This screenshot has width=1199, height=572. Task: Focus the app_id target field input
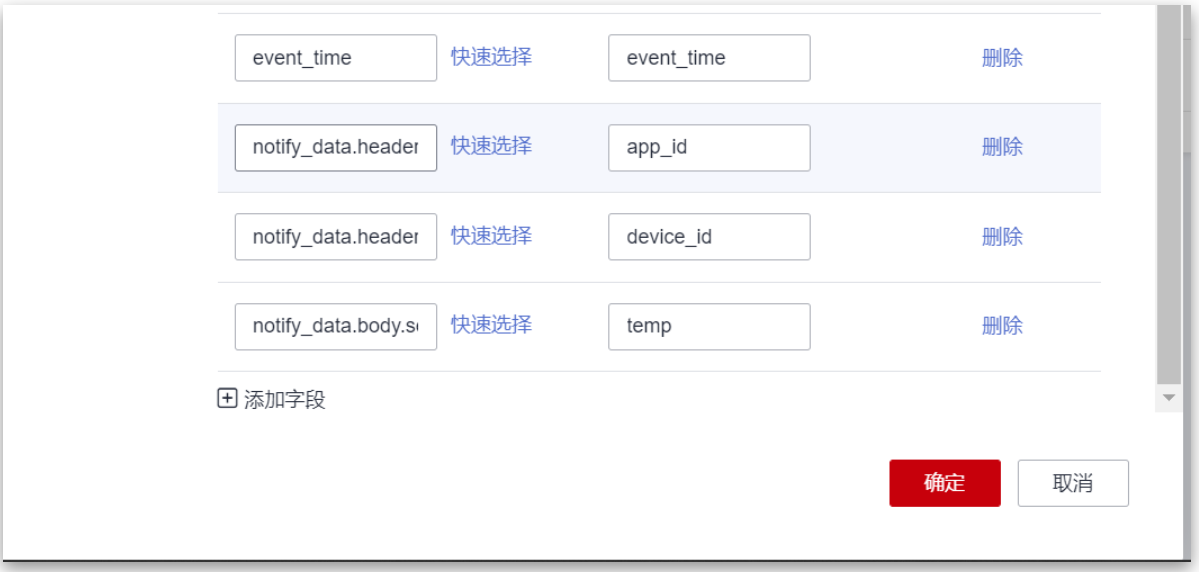pyautogui.click(x=708, y=147)
